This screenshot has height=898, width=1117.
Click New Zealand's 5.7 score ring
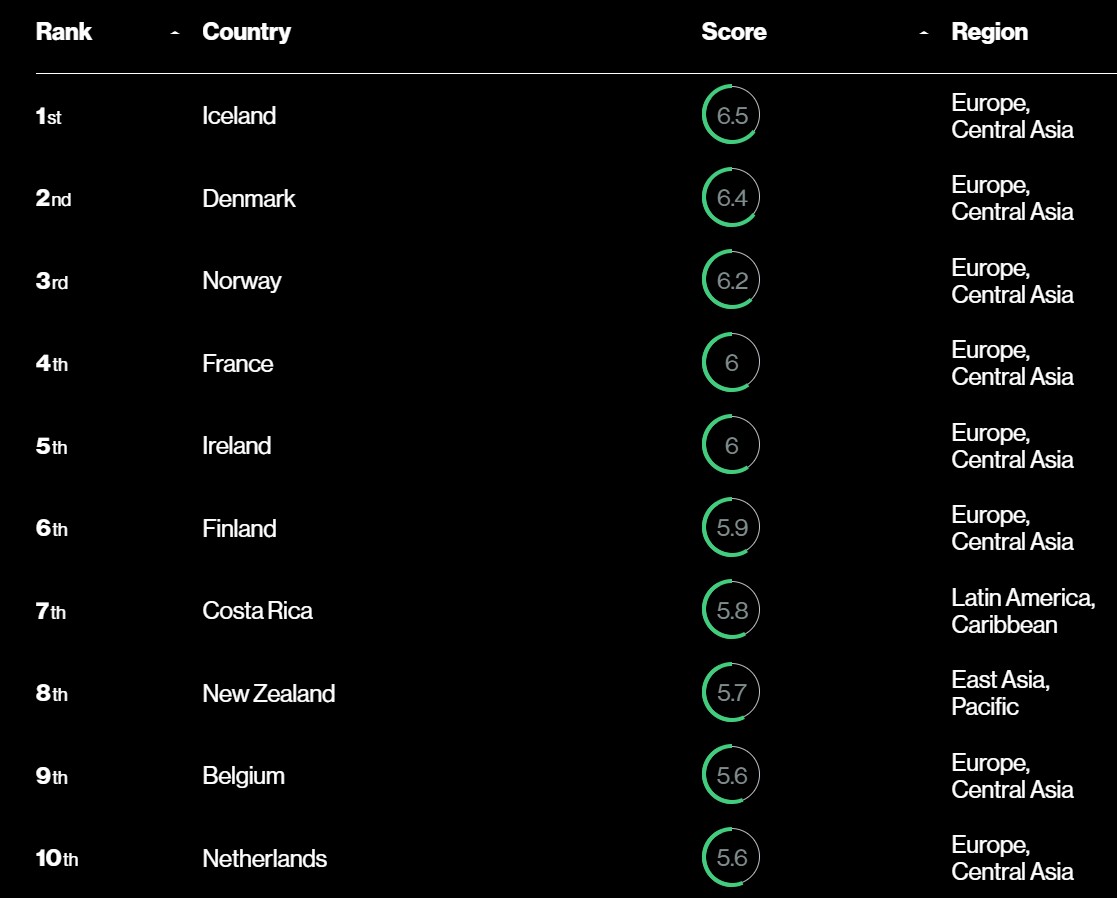(731, 693)
